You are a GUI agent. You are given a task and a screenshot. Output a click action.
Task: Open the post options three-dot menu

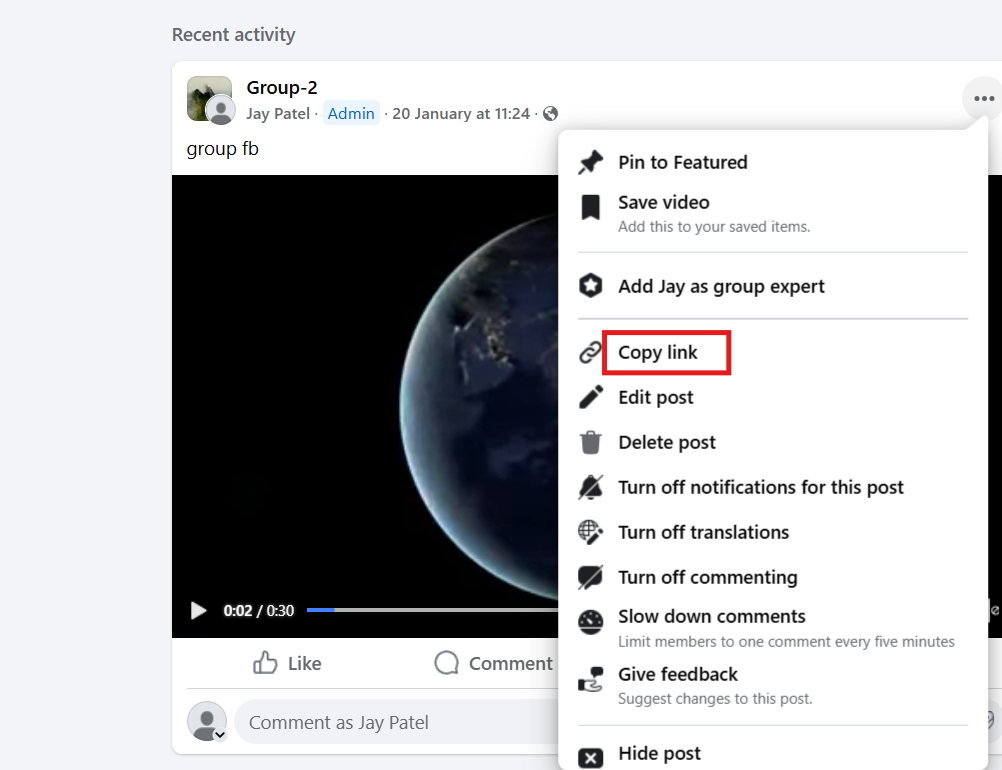tap(983, 98)
